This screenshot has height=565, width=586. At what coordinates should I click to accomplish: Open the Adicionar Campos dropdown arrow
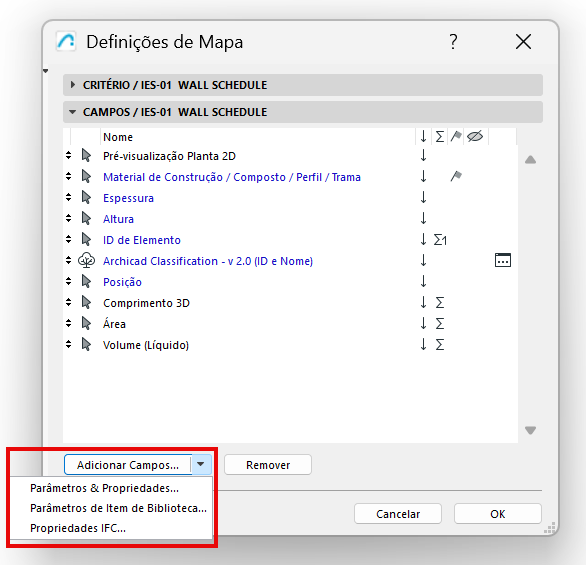pos(201,464)
